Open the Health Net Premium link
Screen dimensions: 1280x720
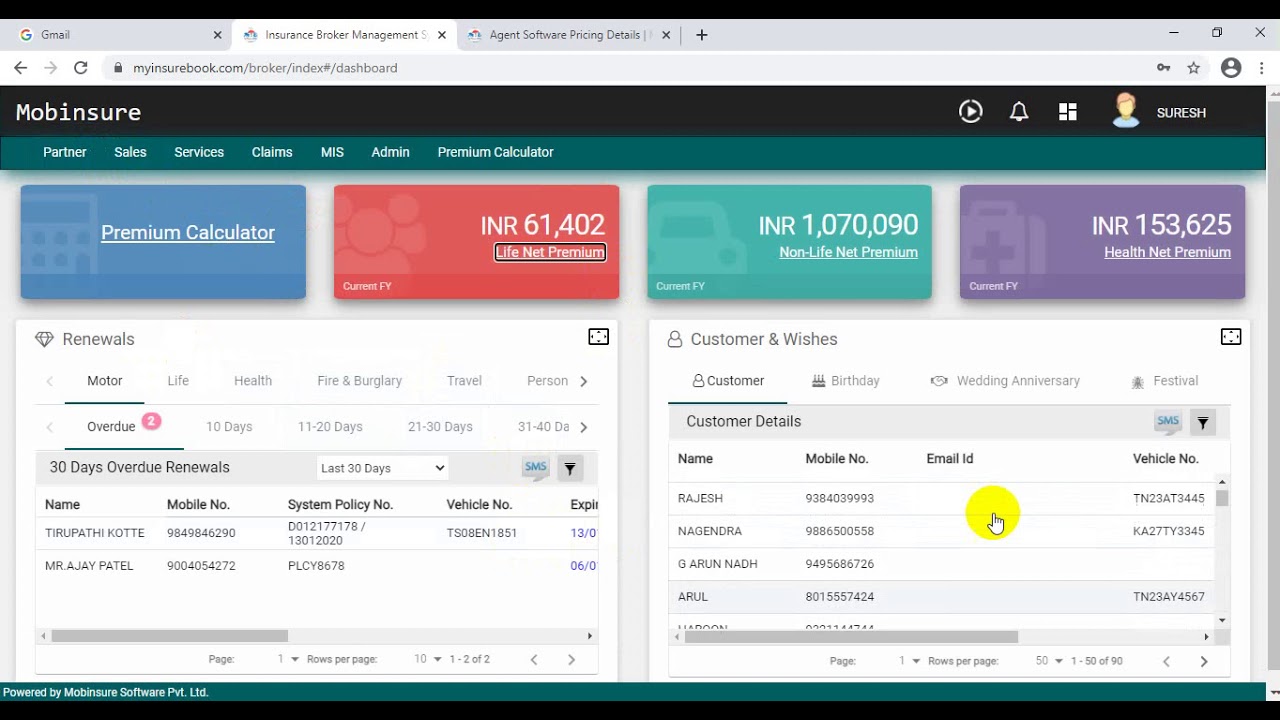(1167, 252)
